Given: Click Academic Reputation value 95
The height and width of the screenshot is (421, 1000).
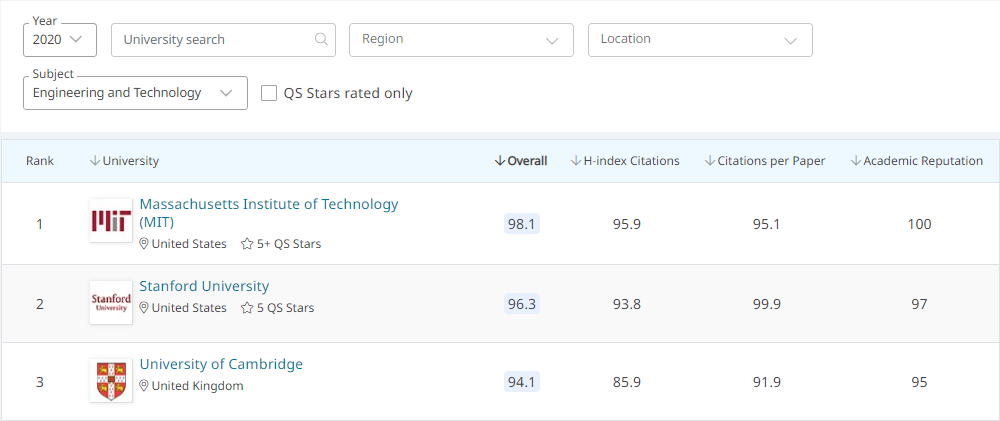Looking at the screenshot, I should pos(920,382).
